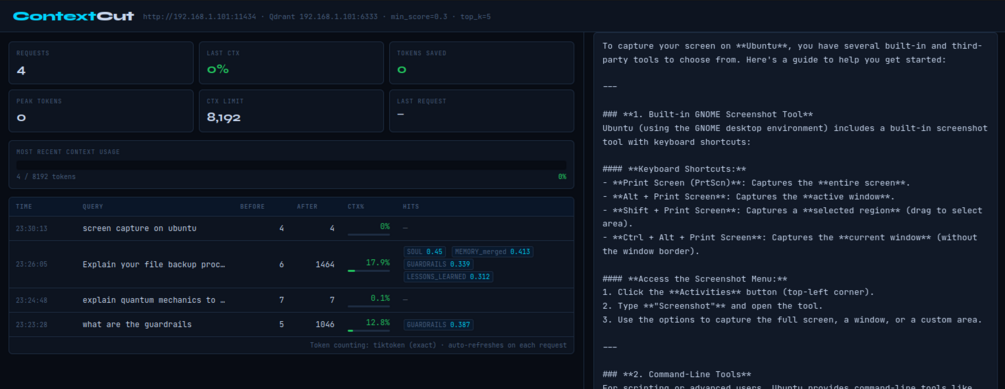Screen dimensions: 1005x389
Task: Click the header URL http://192.168.1.101:11434
Action: [x=198, y=16]
